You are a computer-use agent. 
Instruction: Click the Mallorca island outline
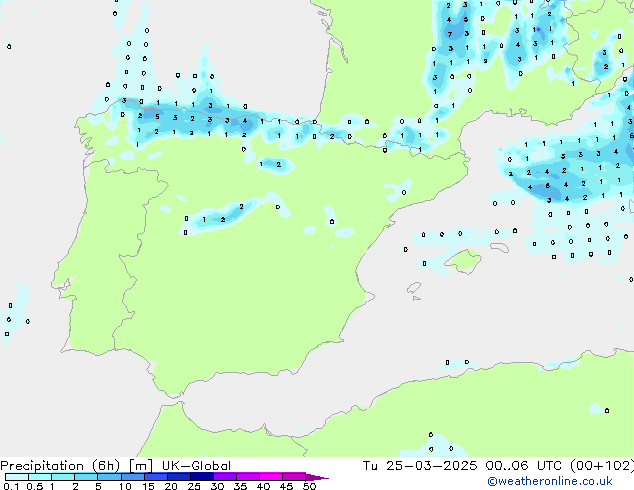click(463, 261)
